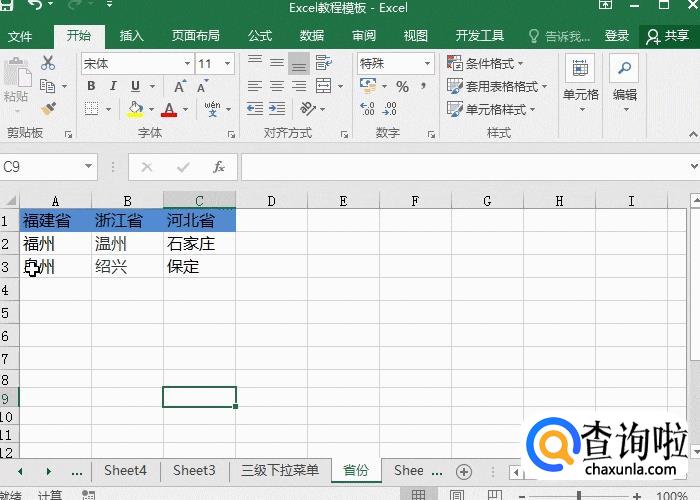The image size is (700, 500).
Task: Open alignment group dialog launcher
Action: coord(344,134)
